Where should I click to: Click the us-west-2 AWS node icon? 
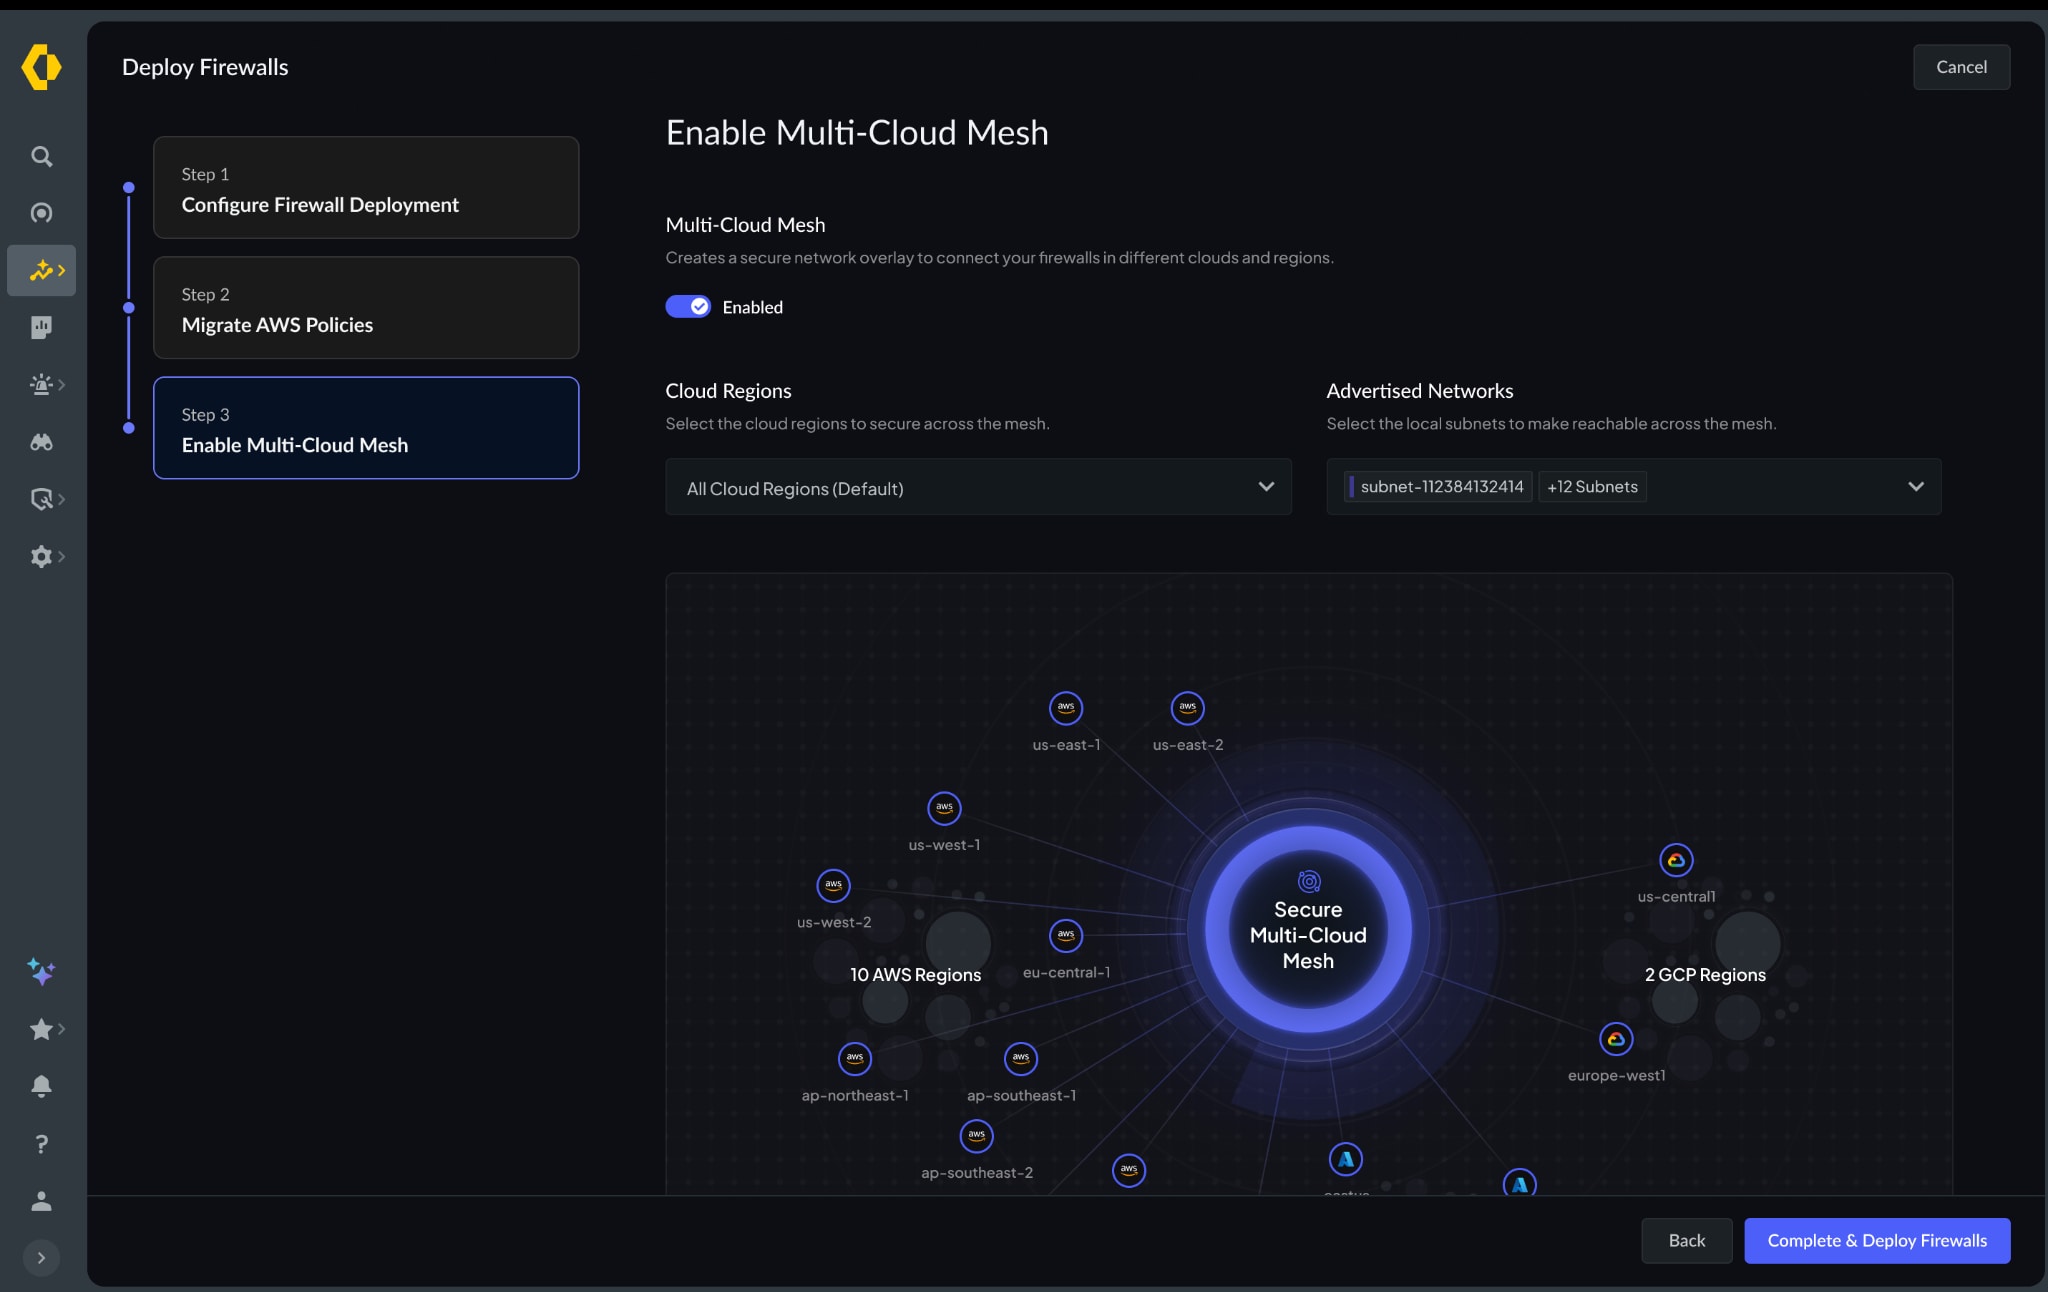(833, 885)
